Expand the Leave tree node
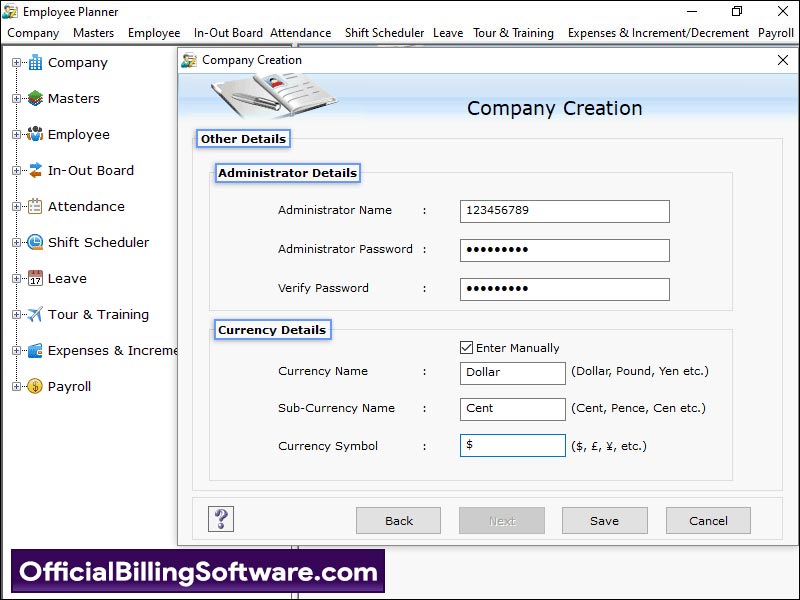Viewport: 800px width, 600px height. click(x=16, y=279)
